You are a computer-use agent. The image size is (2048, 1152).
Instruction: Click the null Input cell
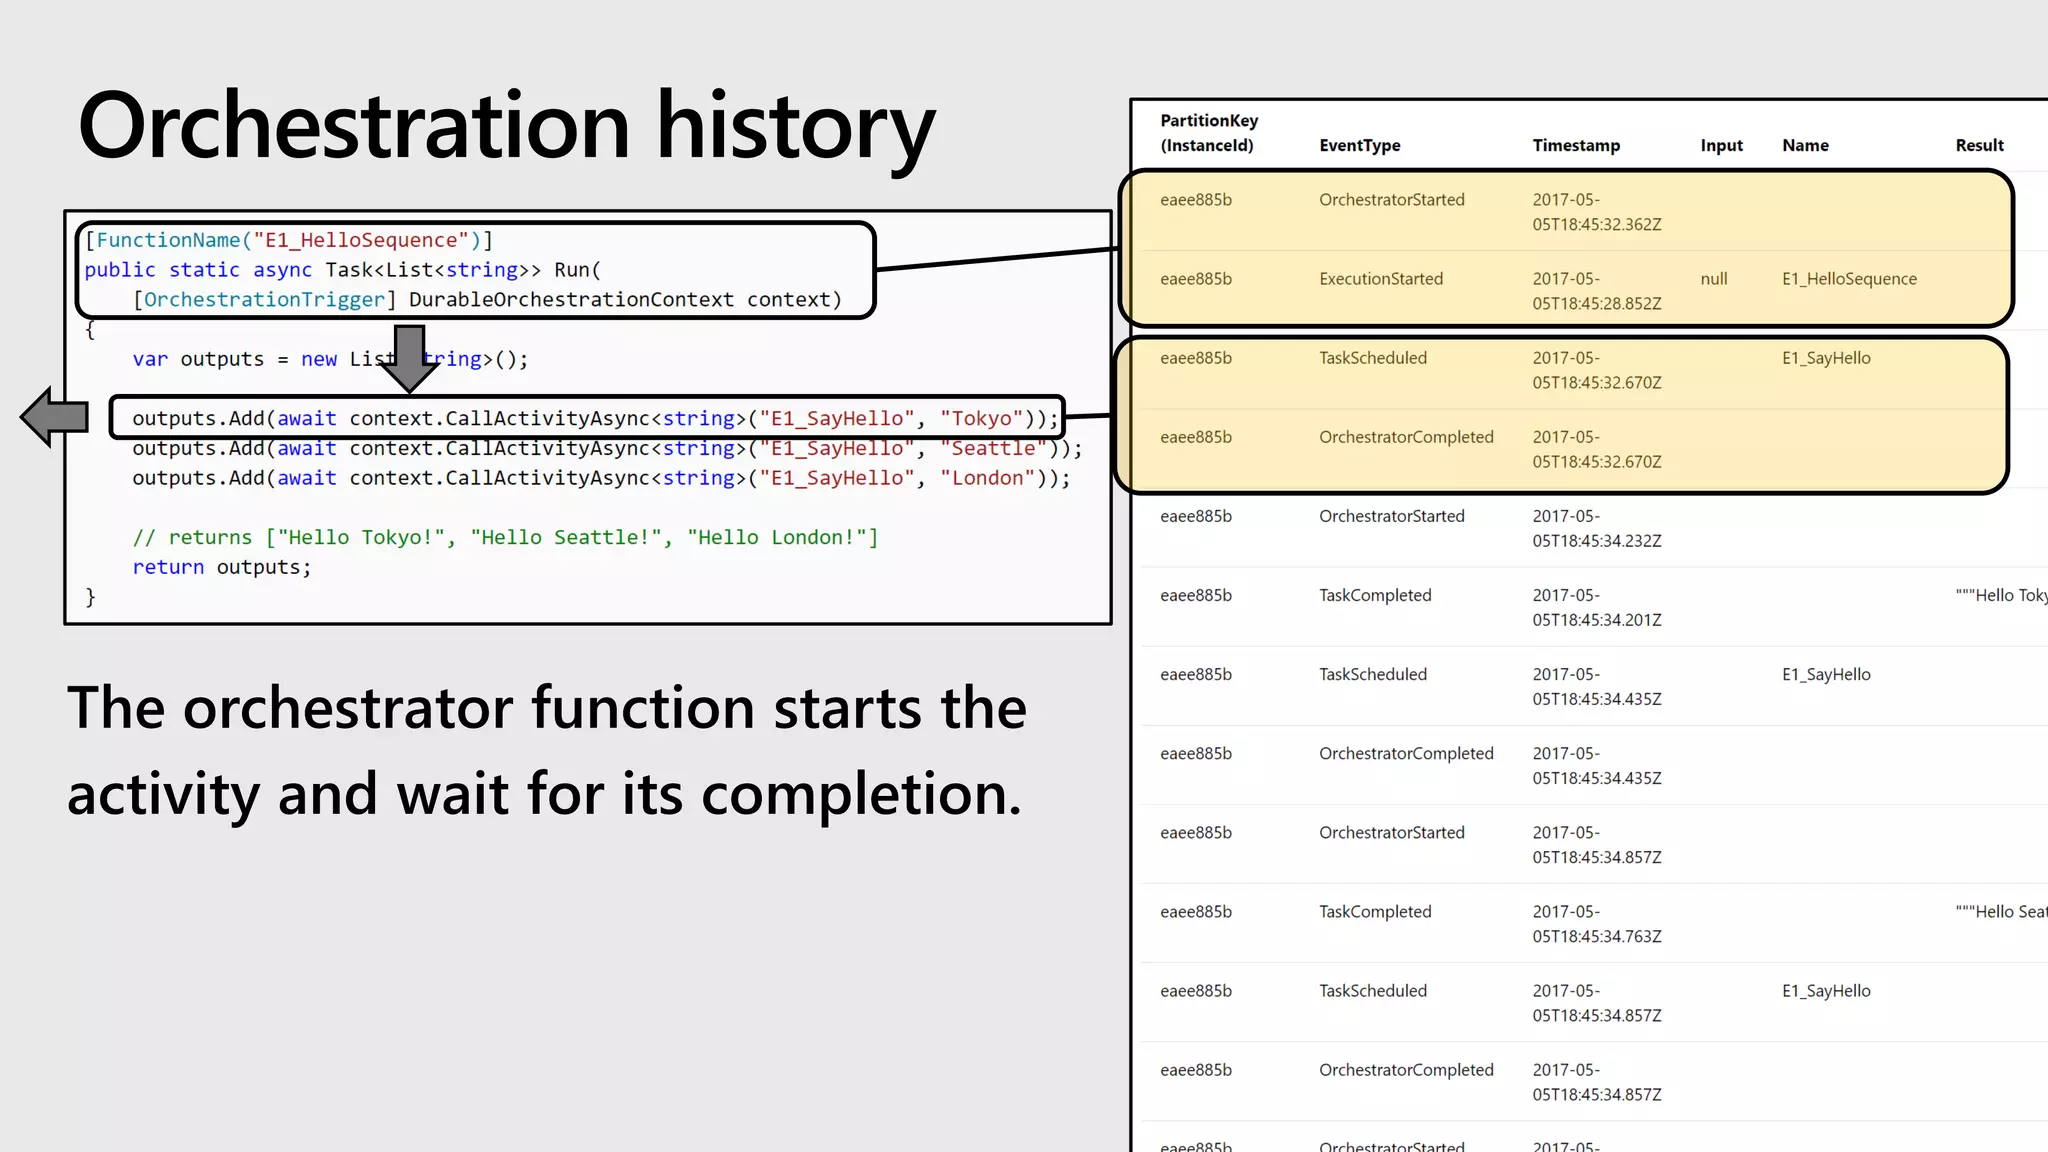pos(1713,279)
